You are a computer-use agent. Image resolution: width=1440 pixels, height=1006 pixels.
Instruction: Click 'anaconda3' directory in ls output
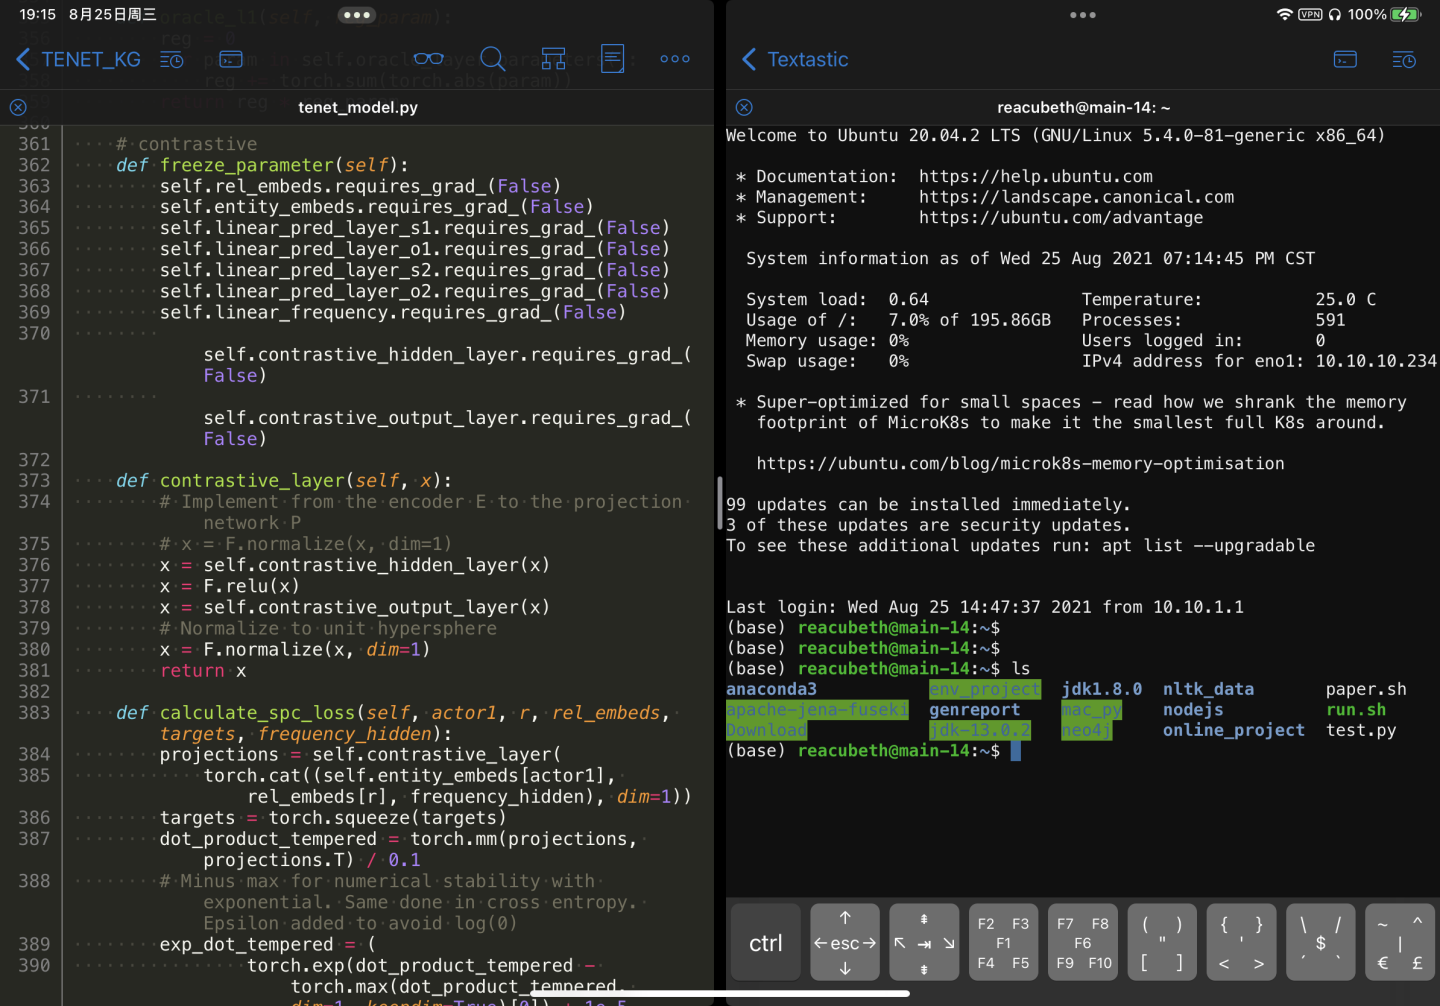pos(771,689)
